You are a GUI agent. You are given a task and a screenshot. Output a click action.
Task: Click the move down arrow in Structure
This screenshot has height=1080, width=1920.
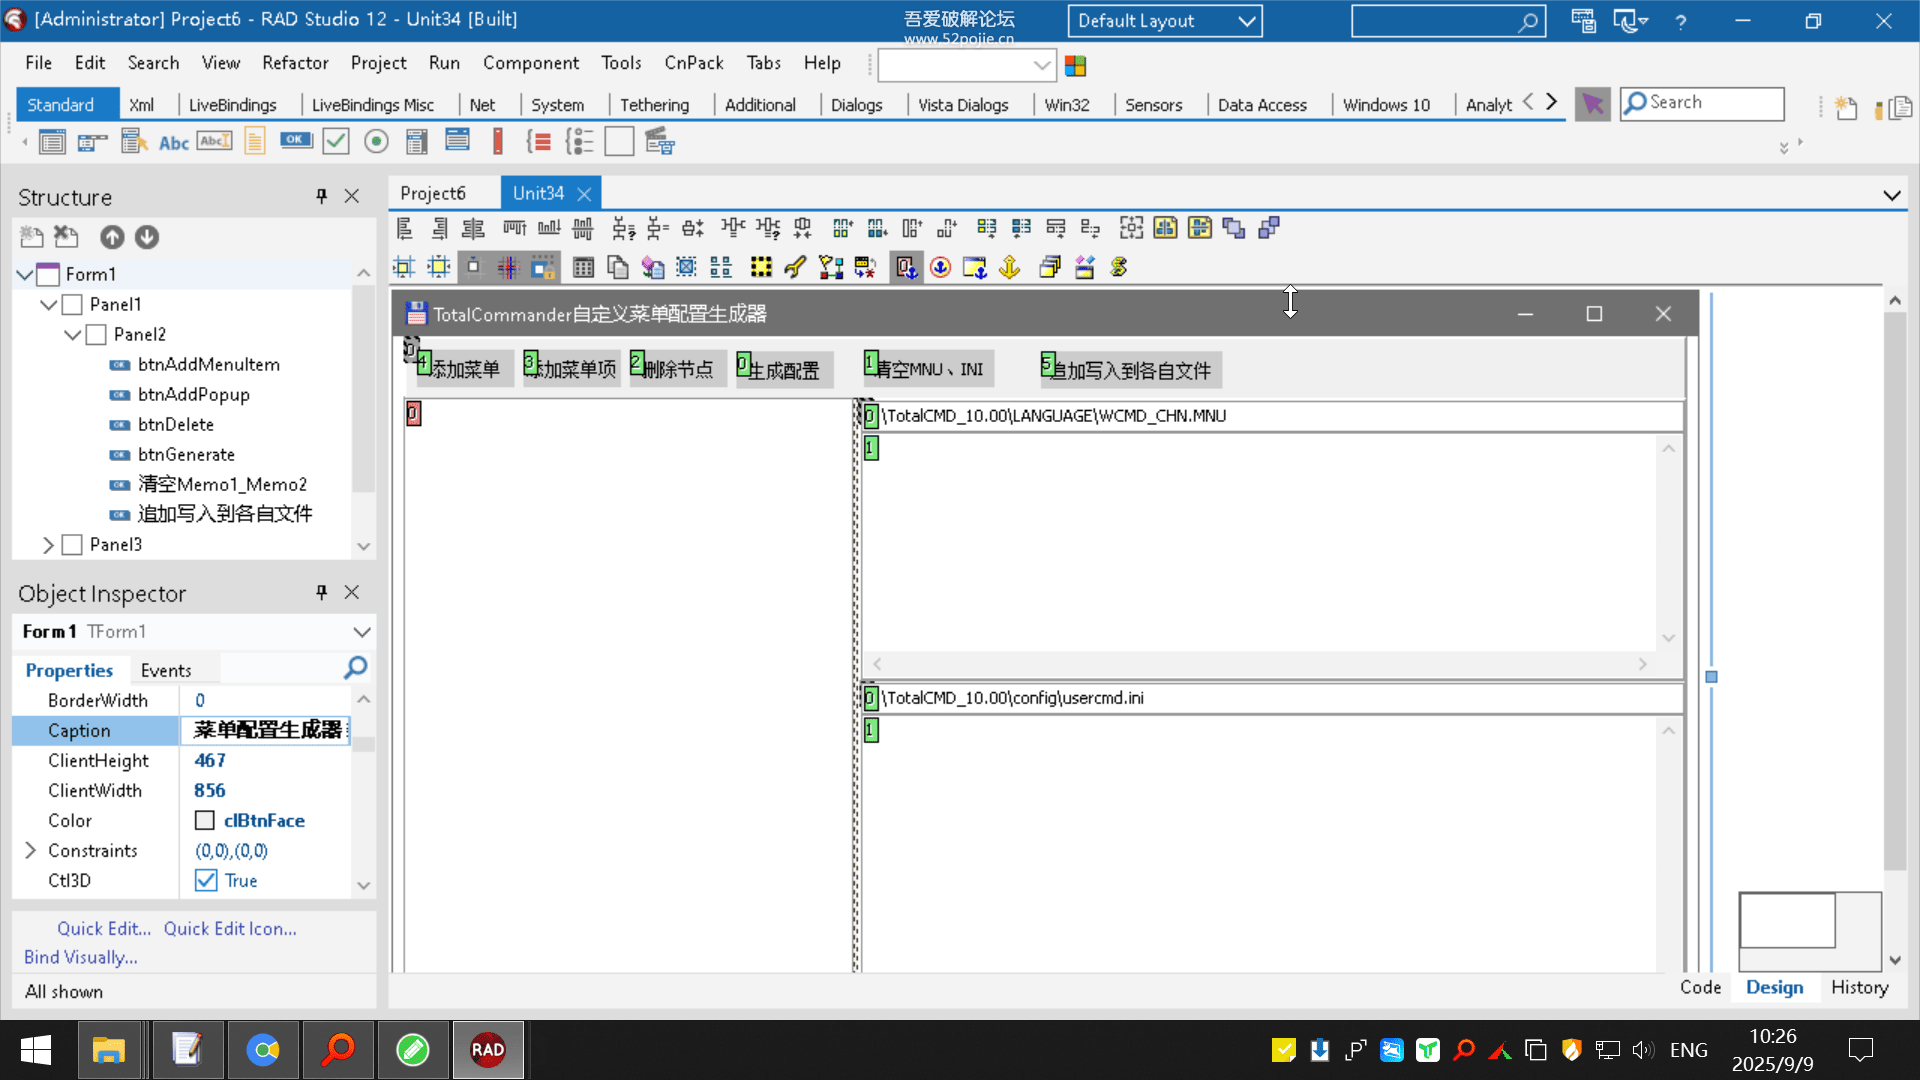coord(147,237)
